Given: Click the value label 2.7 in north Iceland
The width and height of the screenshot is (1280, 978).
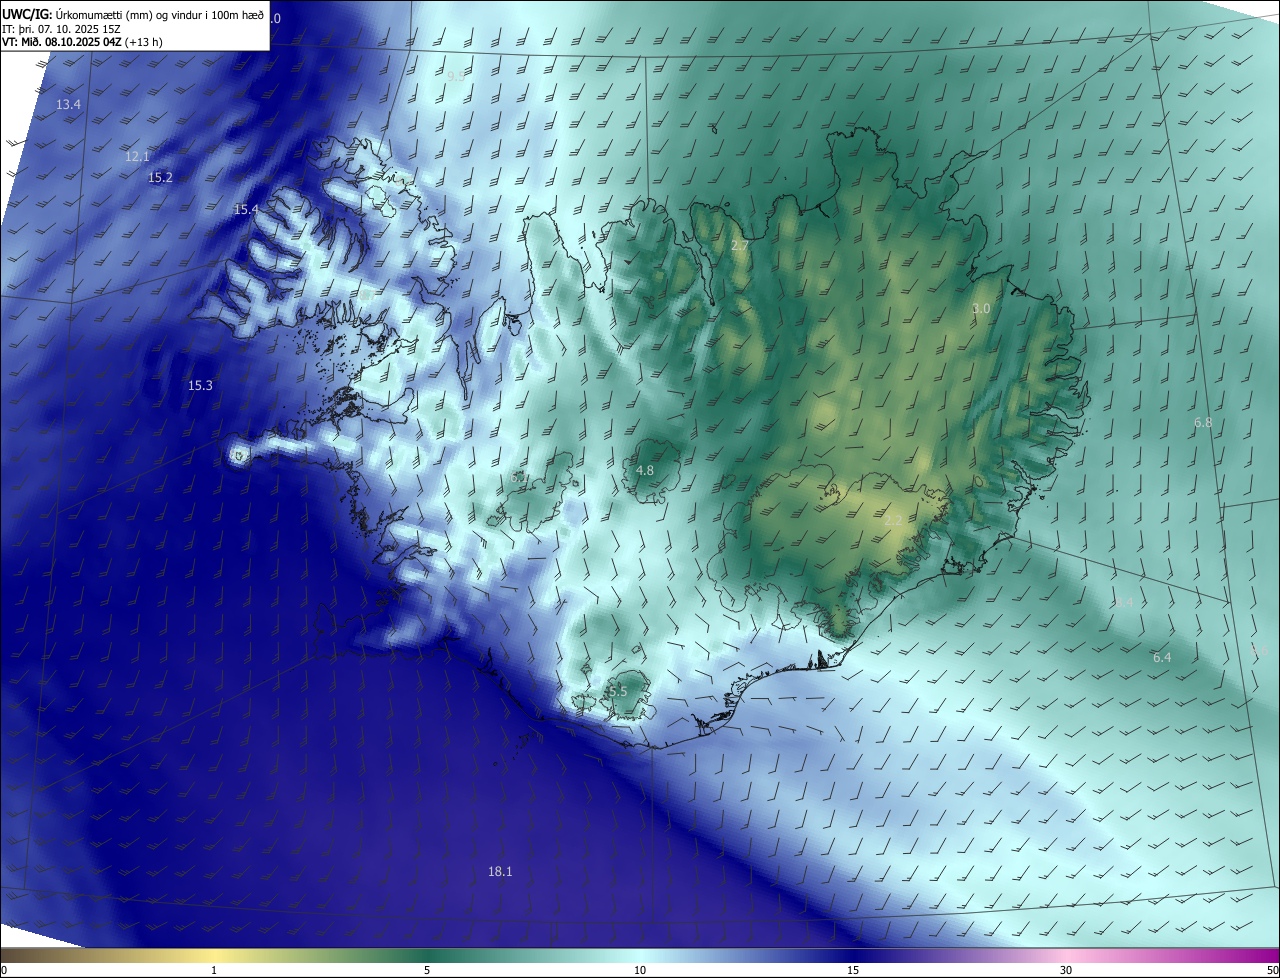Looking at the screenshot, I should [x=740, y=245].
